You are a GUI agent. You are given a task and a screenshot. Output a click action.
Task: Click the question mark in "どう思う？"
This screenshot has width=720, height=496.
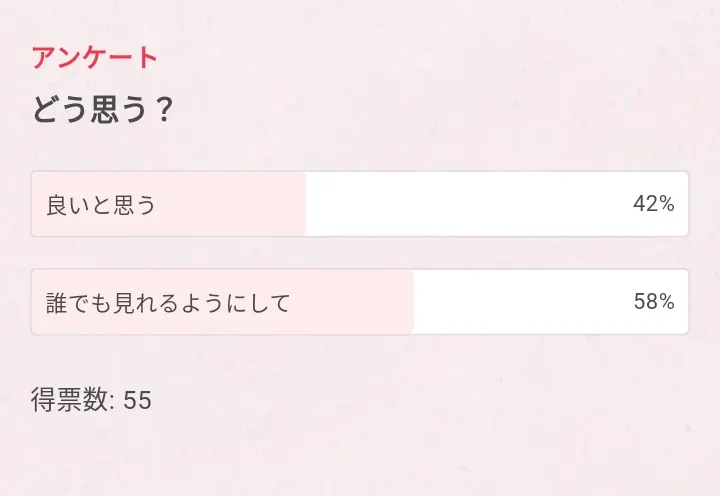164,110
